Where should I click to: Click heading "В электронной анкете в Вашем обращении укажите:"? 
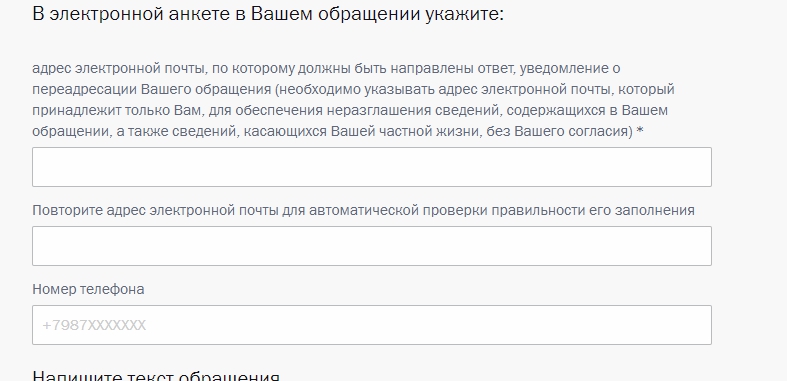click(x=268, y=14)
